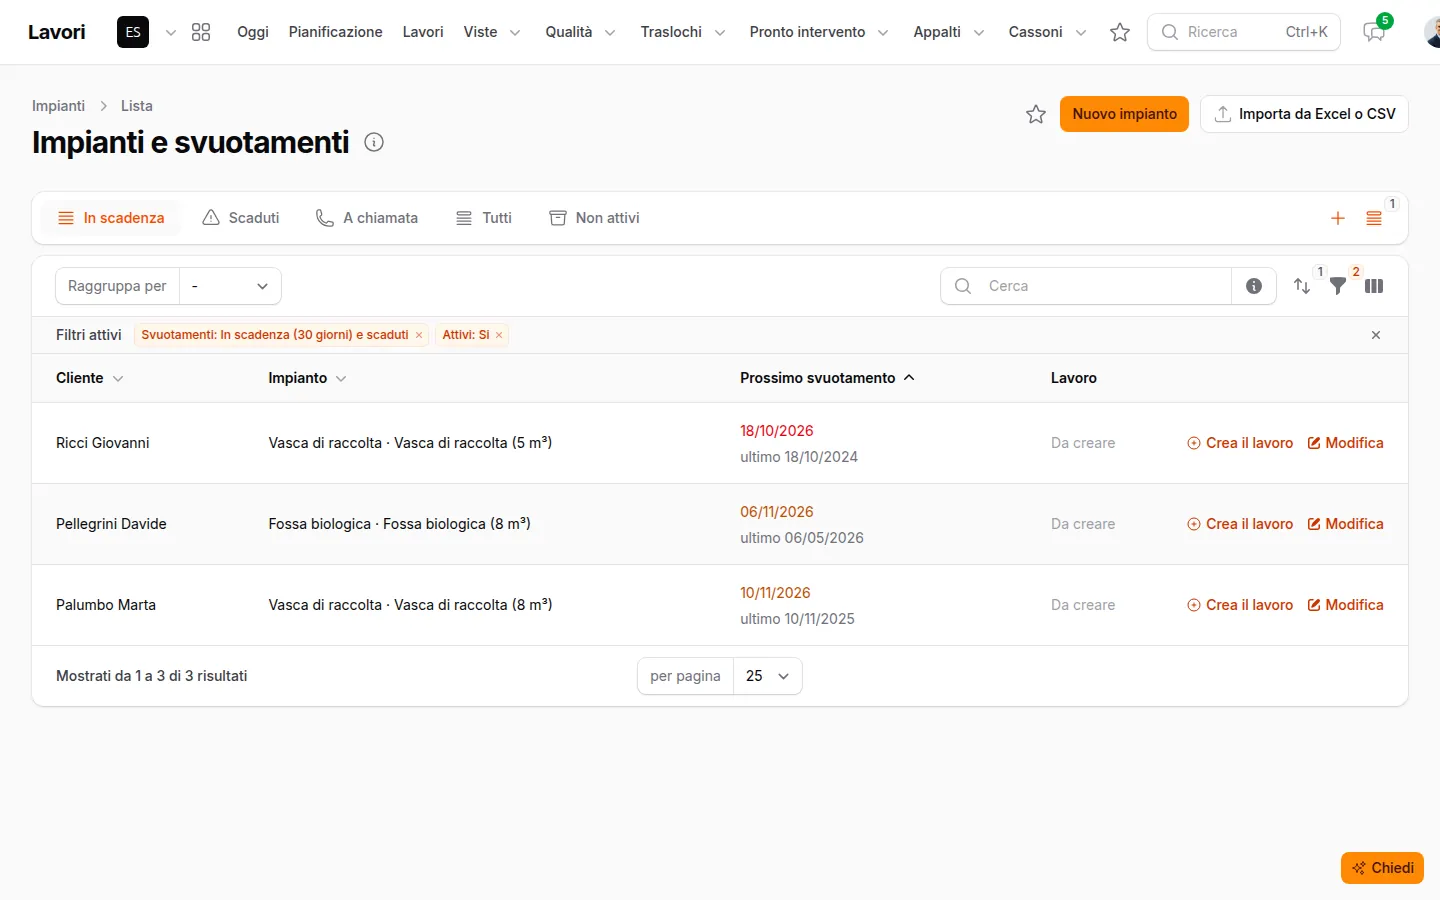Screen dimensions: 1440x900
Task: Change the per pagina results count
Action: click(768, 676)
